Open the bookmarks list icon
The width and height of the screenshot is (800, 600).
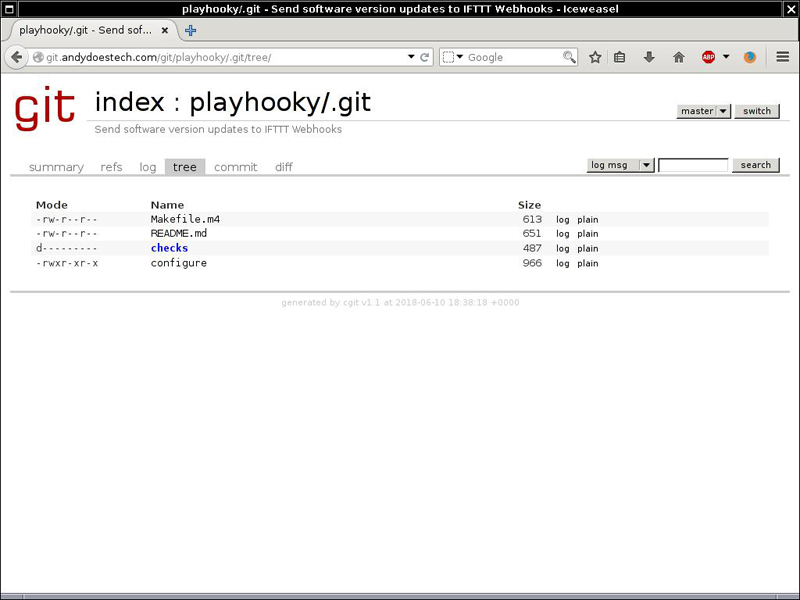click(x=619, y=57)
